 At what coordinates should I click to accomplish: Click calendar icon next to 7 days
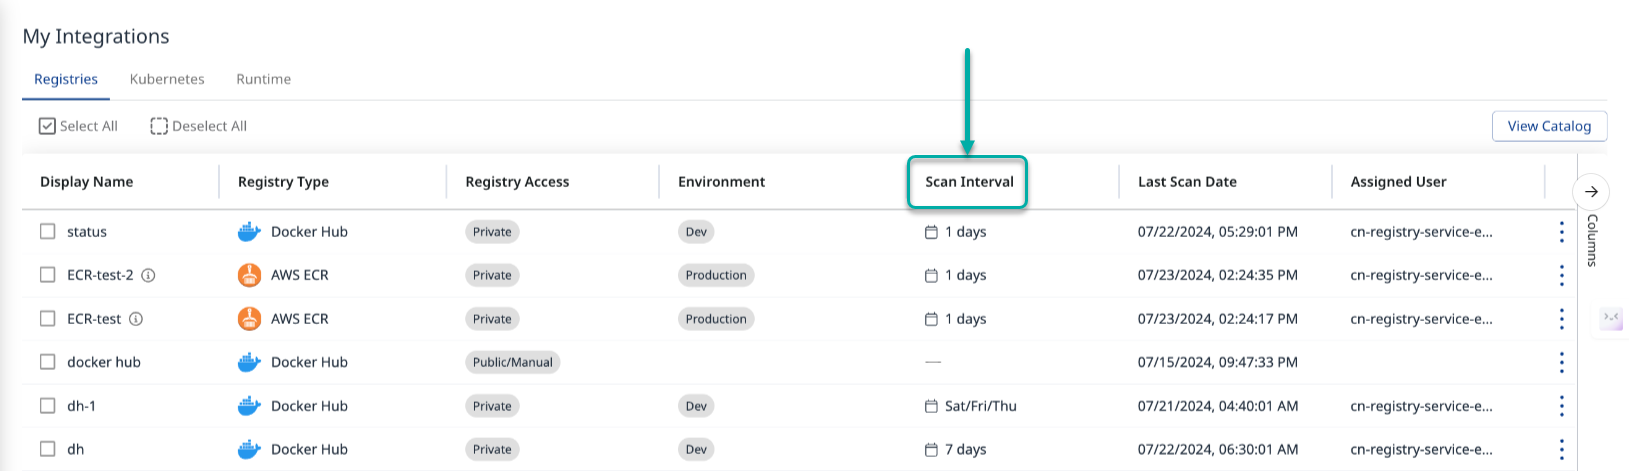tap(931, 450)
